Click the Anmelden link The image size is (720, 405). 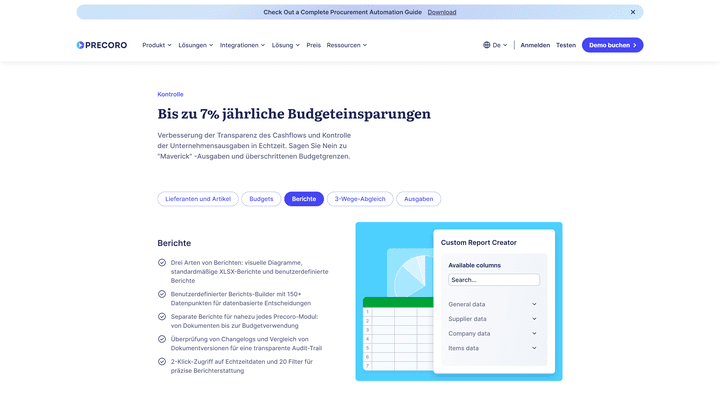click(535, 45)
